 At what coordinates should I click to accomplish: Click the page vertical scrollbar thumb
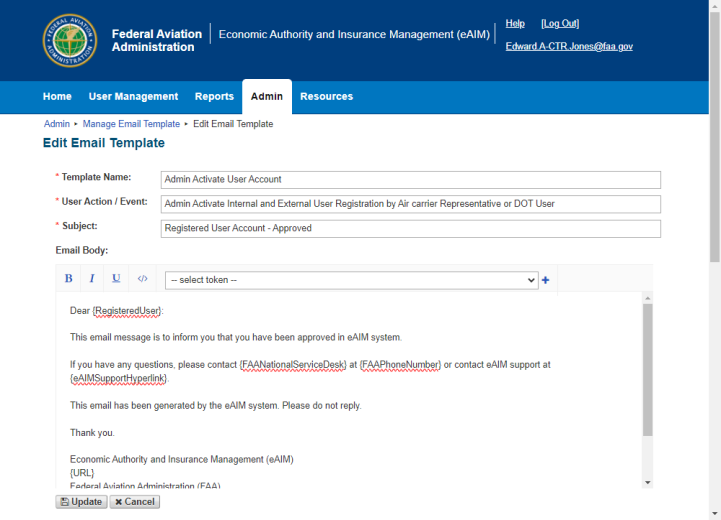(x=715, y=137)
